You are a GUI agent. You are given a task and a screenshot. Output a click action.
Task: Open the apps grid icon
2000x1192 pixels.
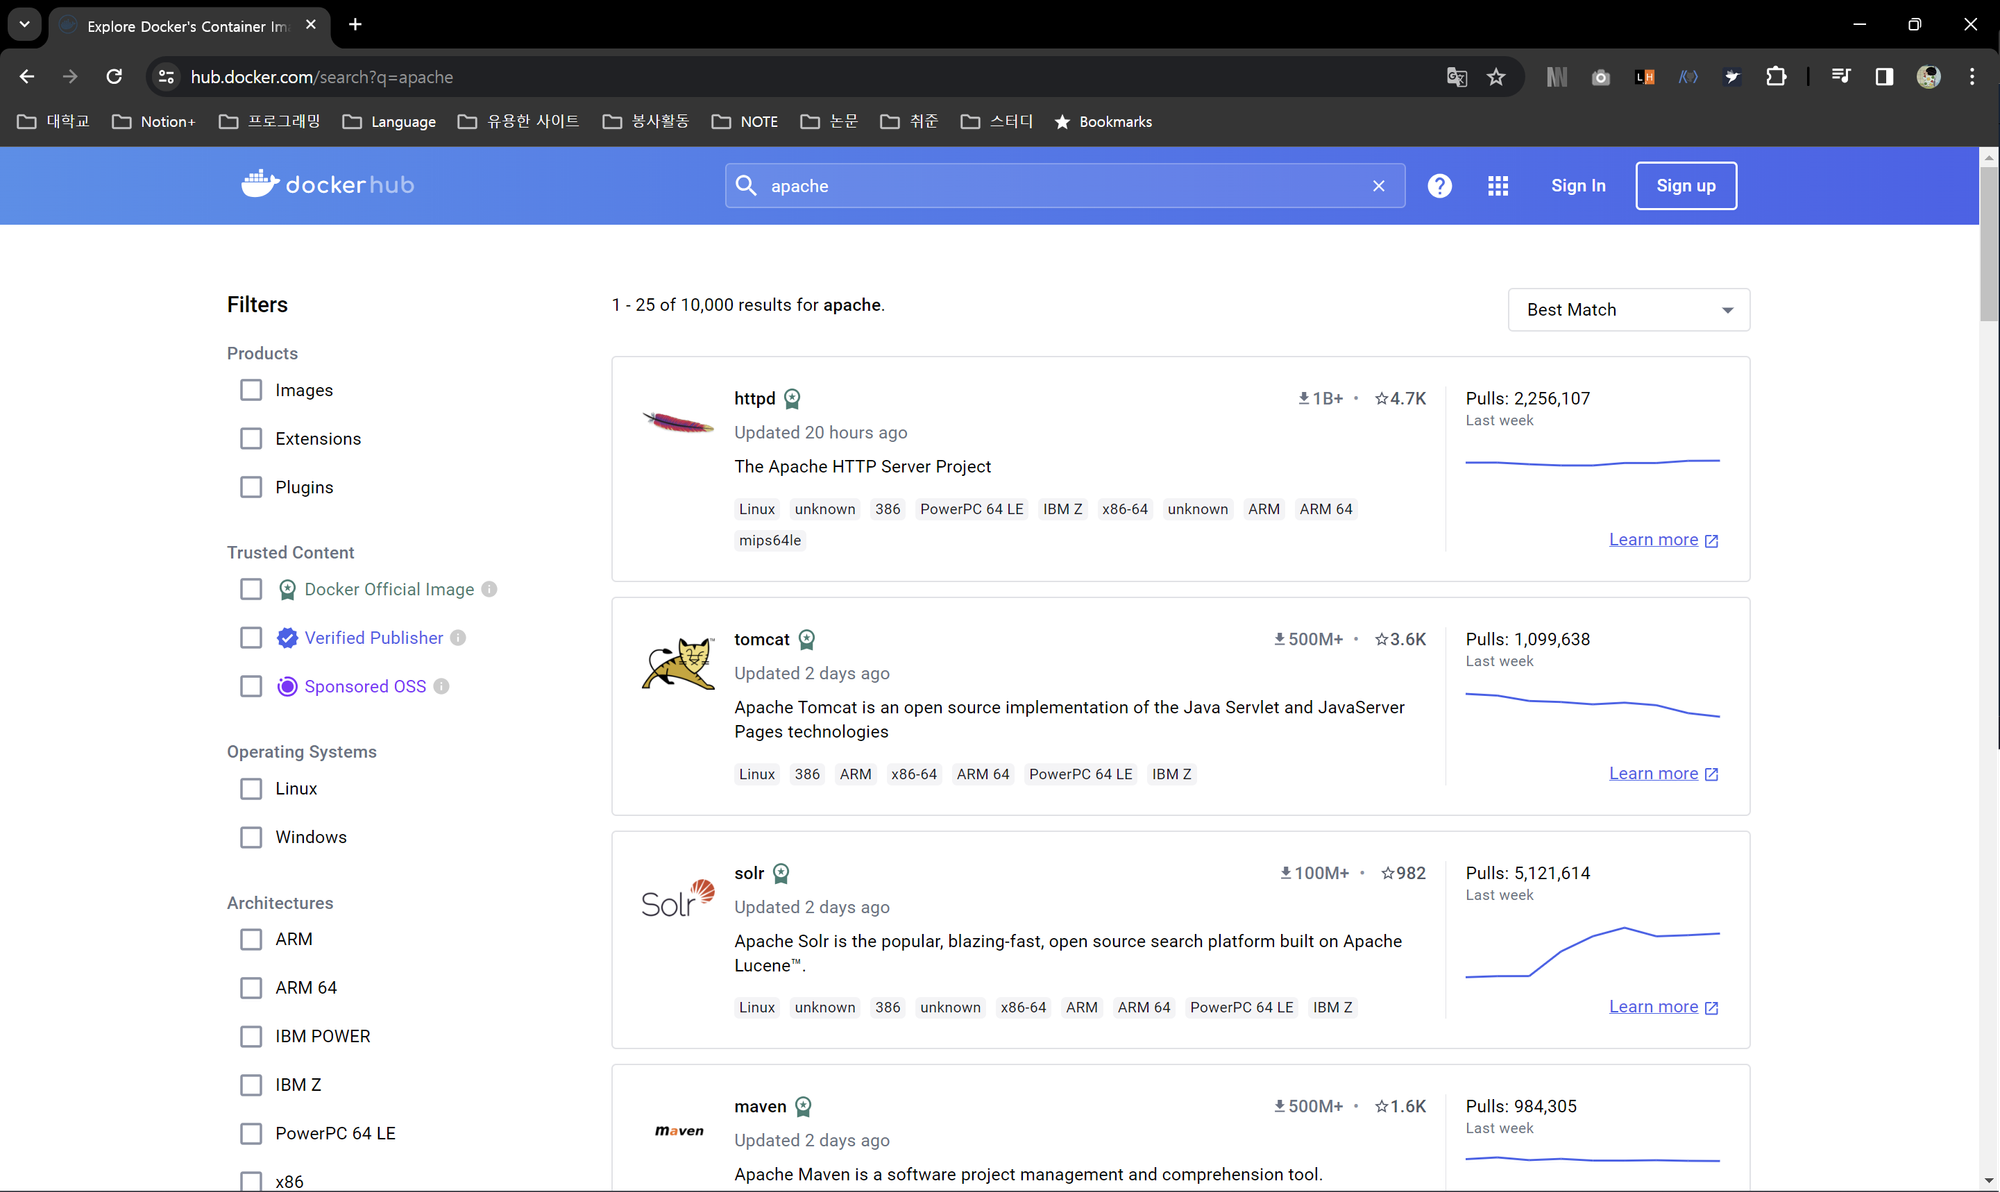coord(1498,186)
